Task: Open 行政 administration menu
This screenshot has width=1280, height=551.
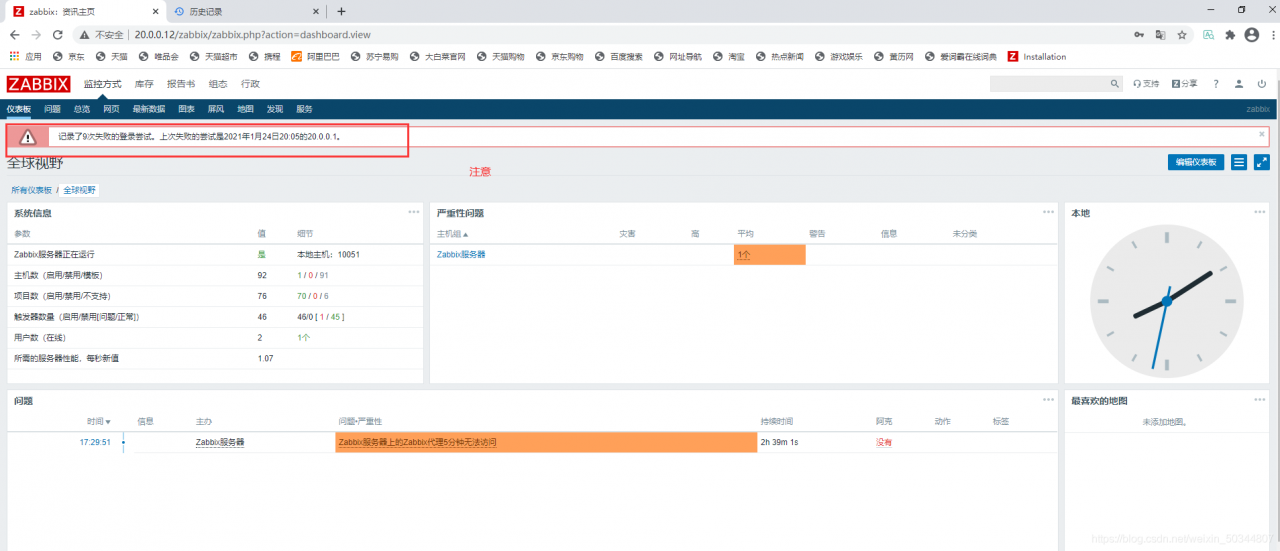Action: (x=250, y=84)
